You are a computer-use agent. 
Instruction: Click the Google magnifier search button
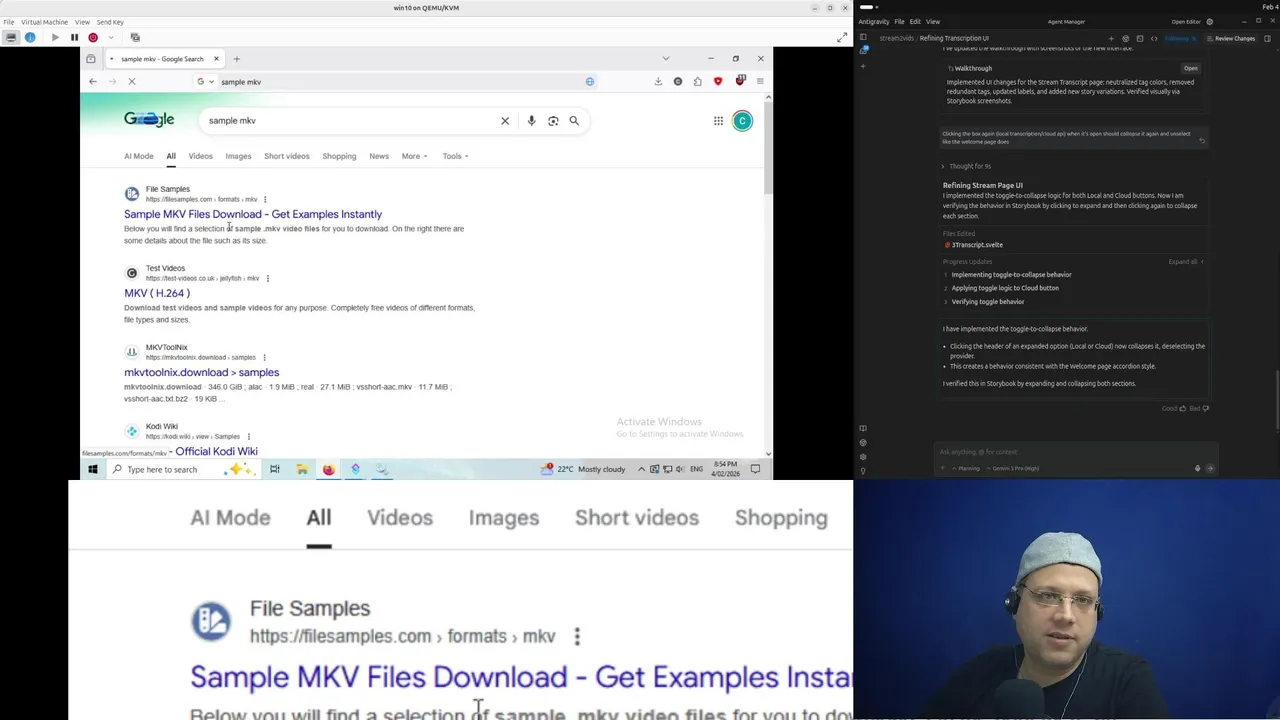[574, 121]
